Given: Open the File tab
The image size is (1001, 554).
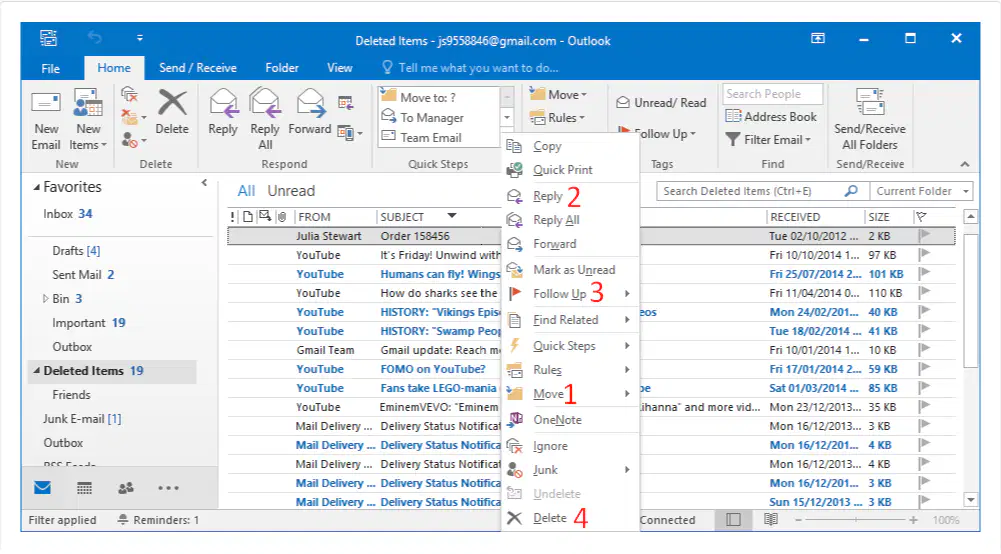Looking at the screenshot, I should click(50, 68).
